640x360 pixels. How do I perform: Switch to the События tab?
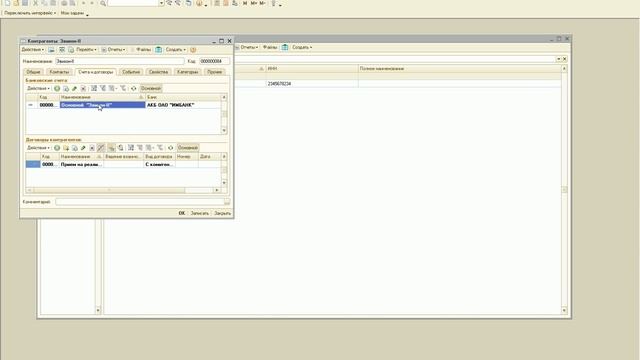tap(131, 72)
